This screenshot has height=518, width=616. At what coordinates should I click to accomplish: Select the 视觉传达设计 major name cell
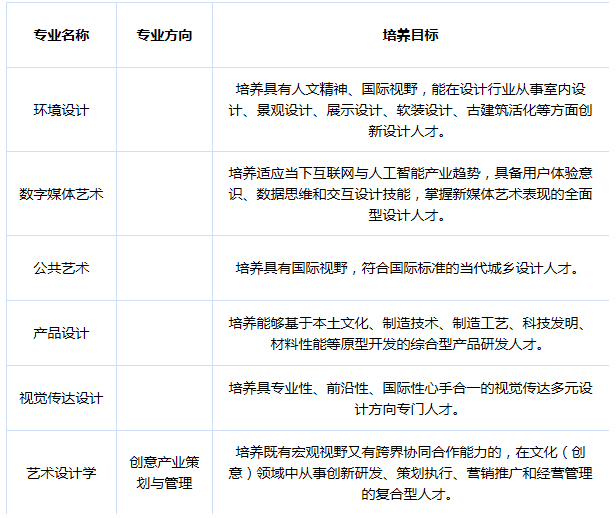pos(61,398)
